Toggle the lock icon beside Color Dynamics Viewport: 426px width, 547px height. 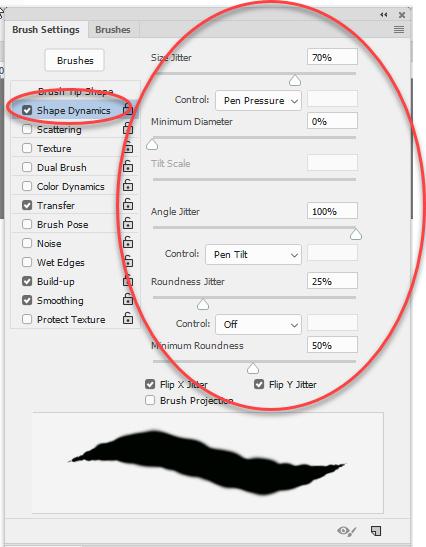(x=128, y=185)
